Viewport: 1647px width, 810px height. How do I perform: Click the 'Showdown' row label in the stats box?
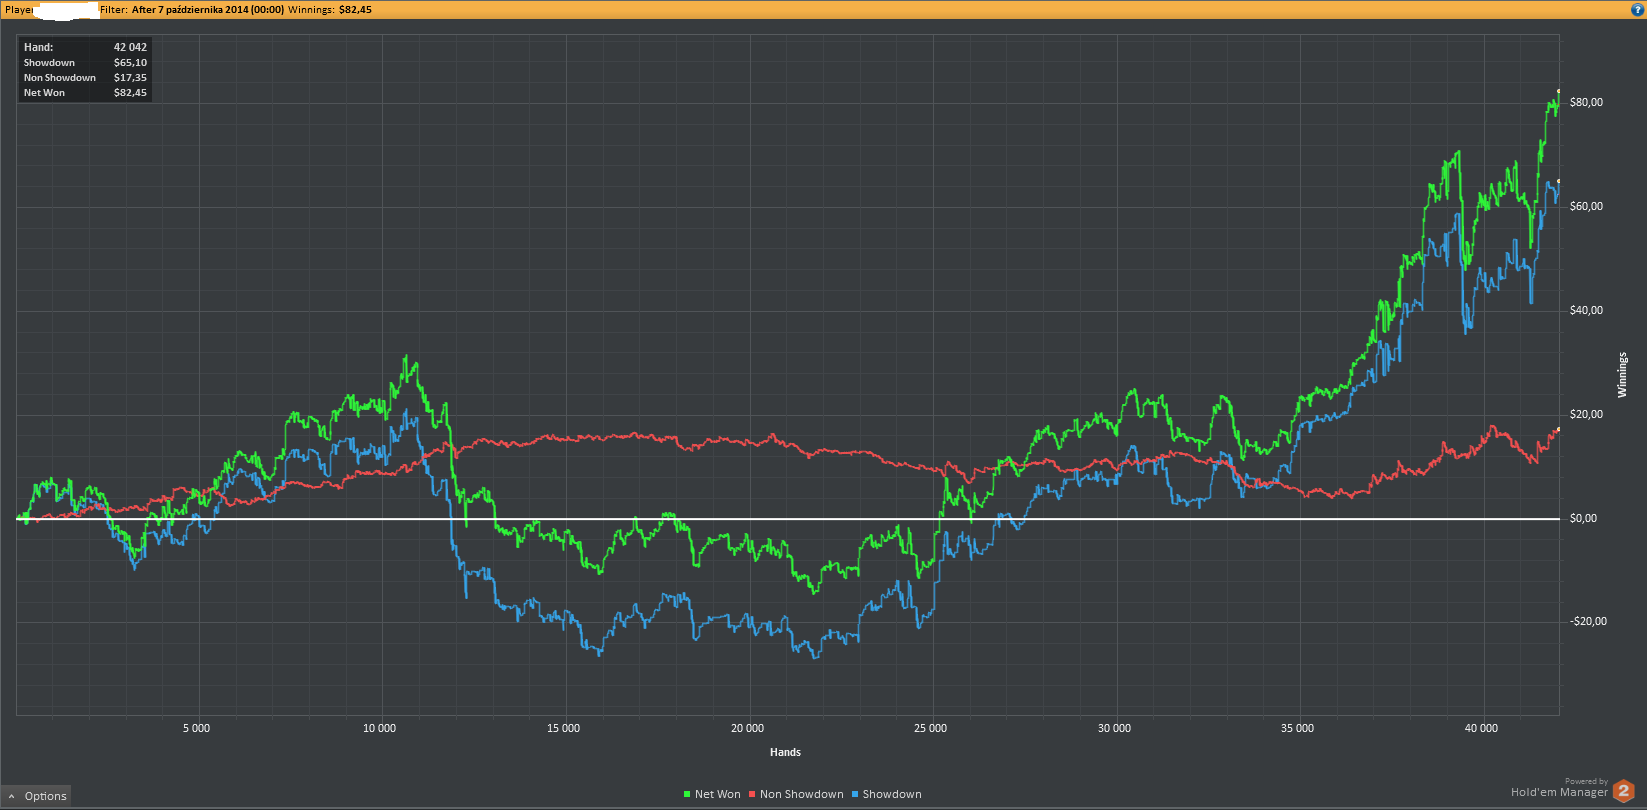(x=49, y=62)
